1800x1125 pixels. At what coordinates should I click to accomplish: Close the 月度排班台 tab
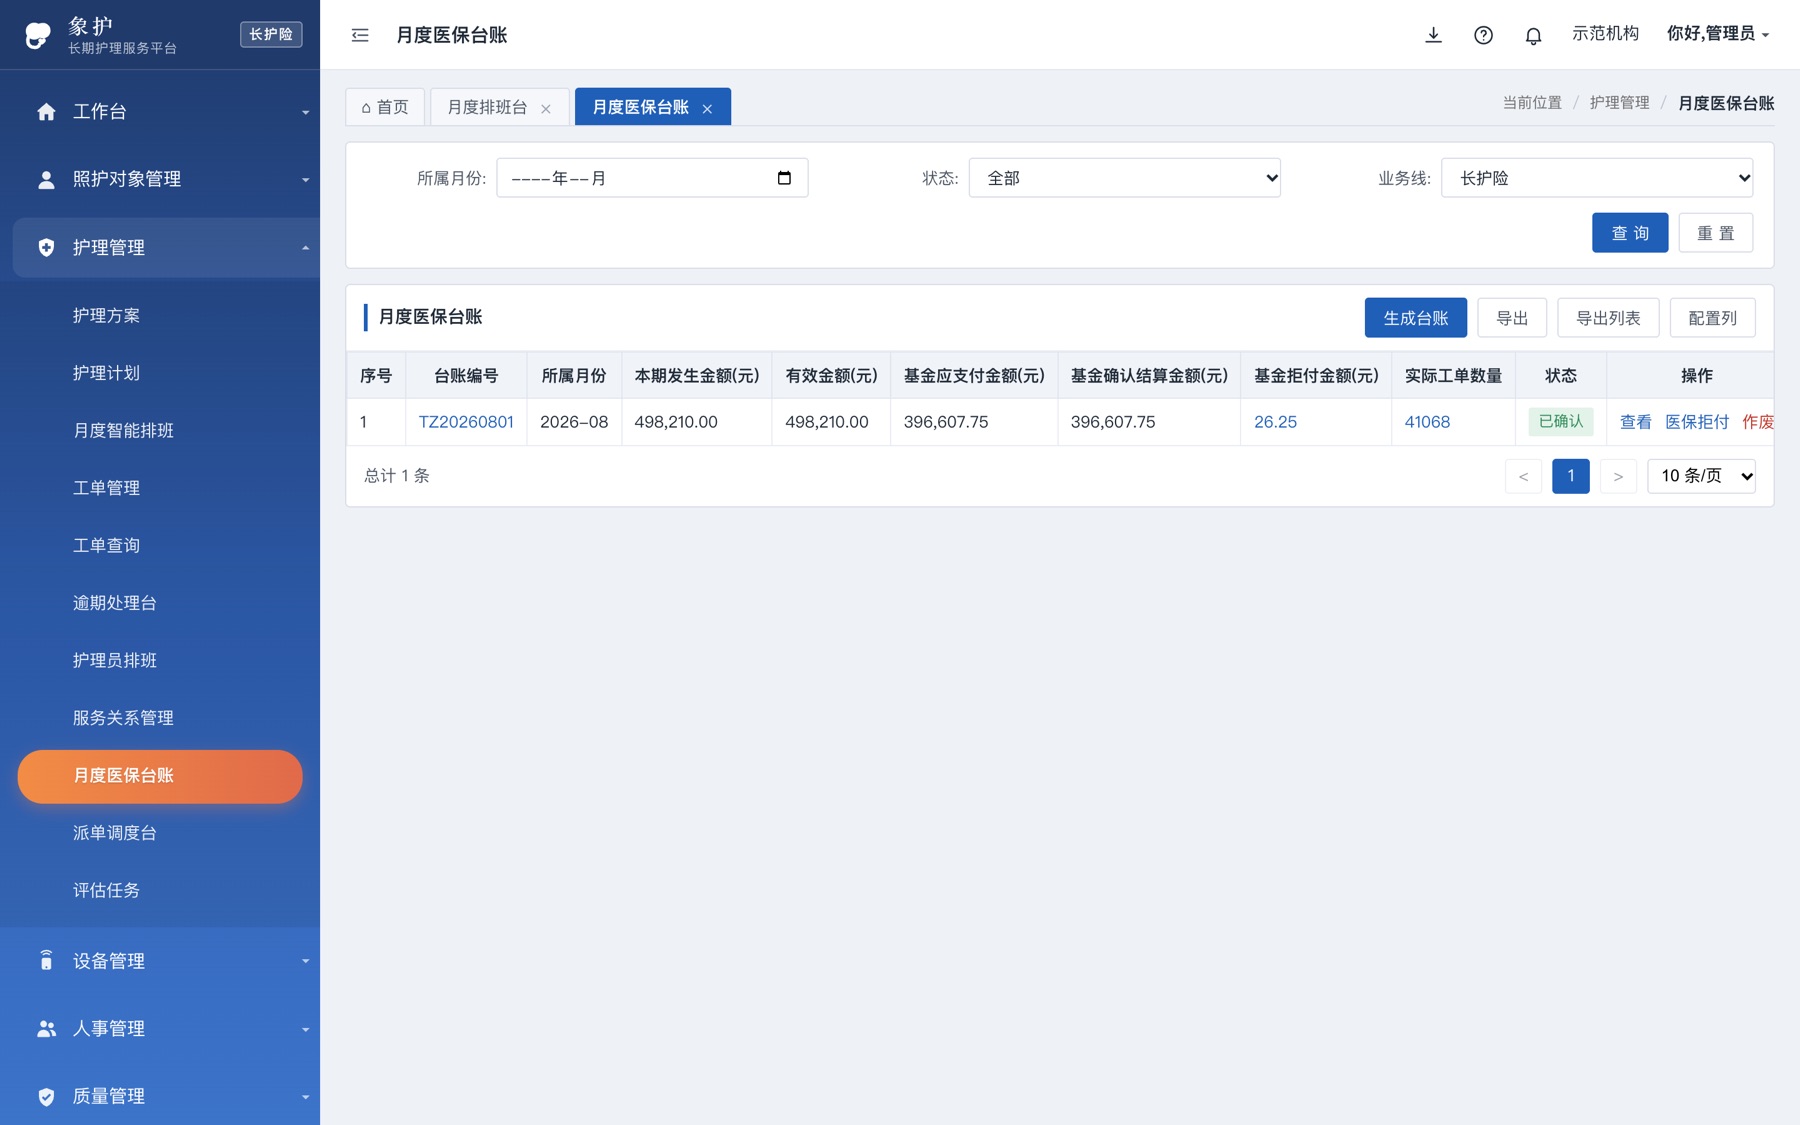click(x=546, y=109)
